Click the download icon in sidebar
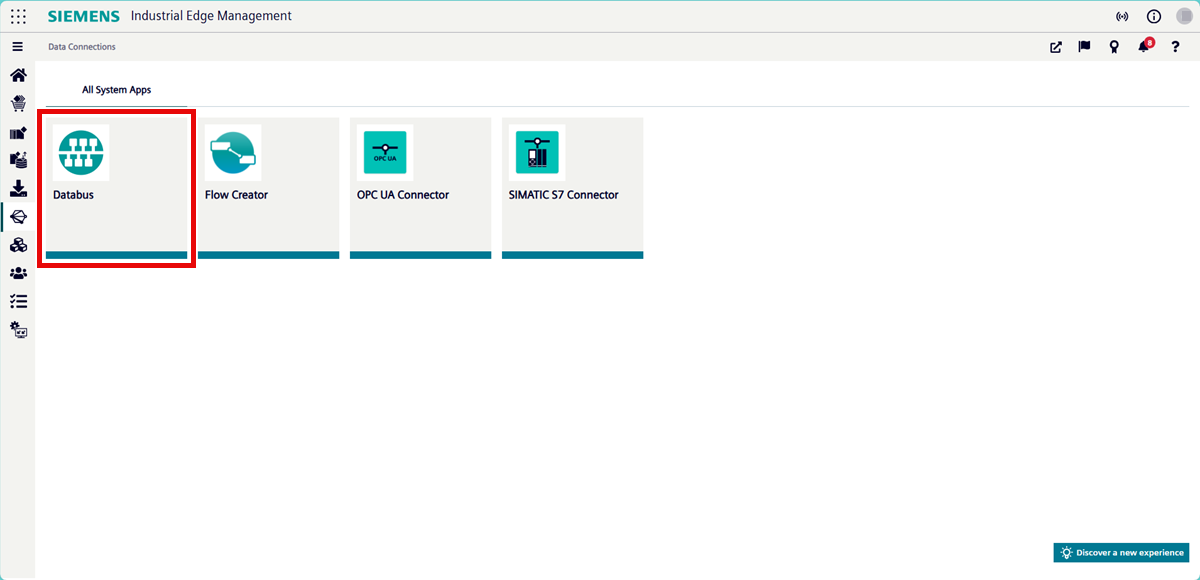 18,188
